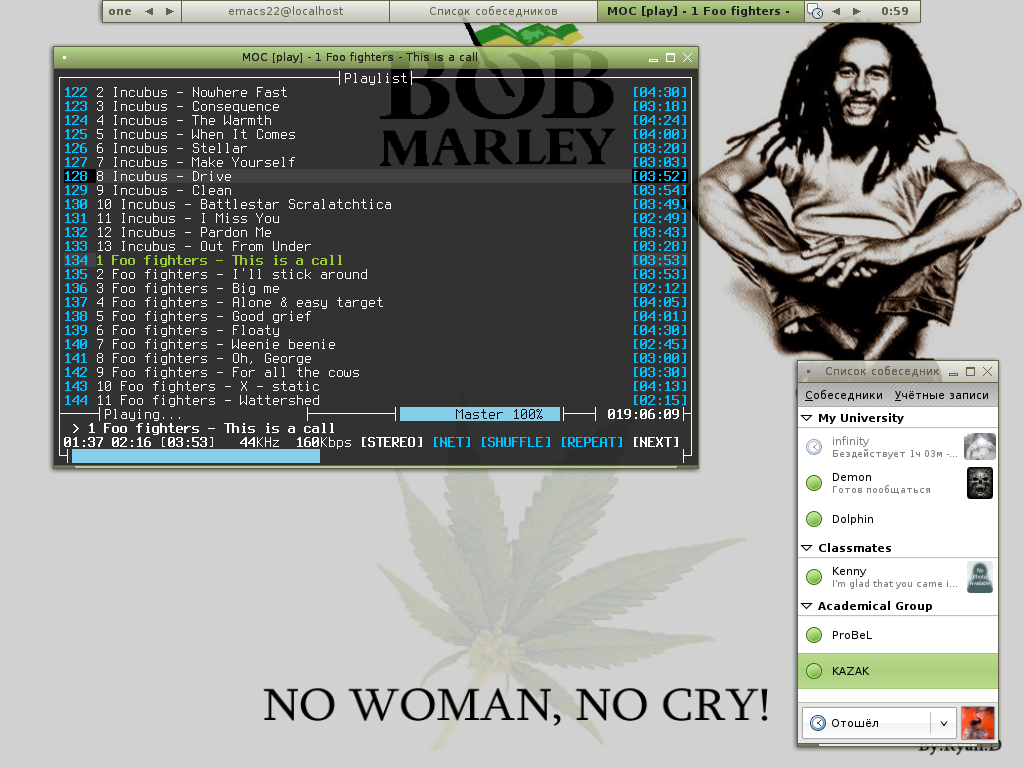1024x768 pixels.
Task: Select 'Foo fighters - I'll stick around'
Action: click(376, 275)
